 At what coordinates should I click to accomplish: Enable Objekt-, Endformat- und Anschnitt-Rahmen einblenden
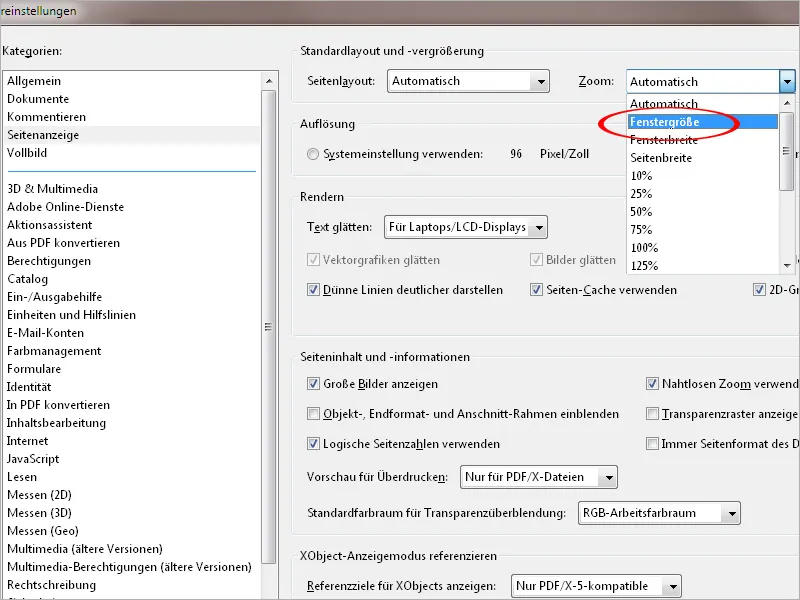313,414
